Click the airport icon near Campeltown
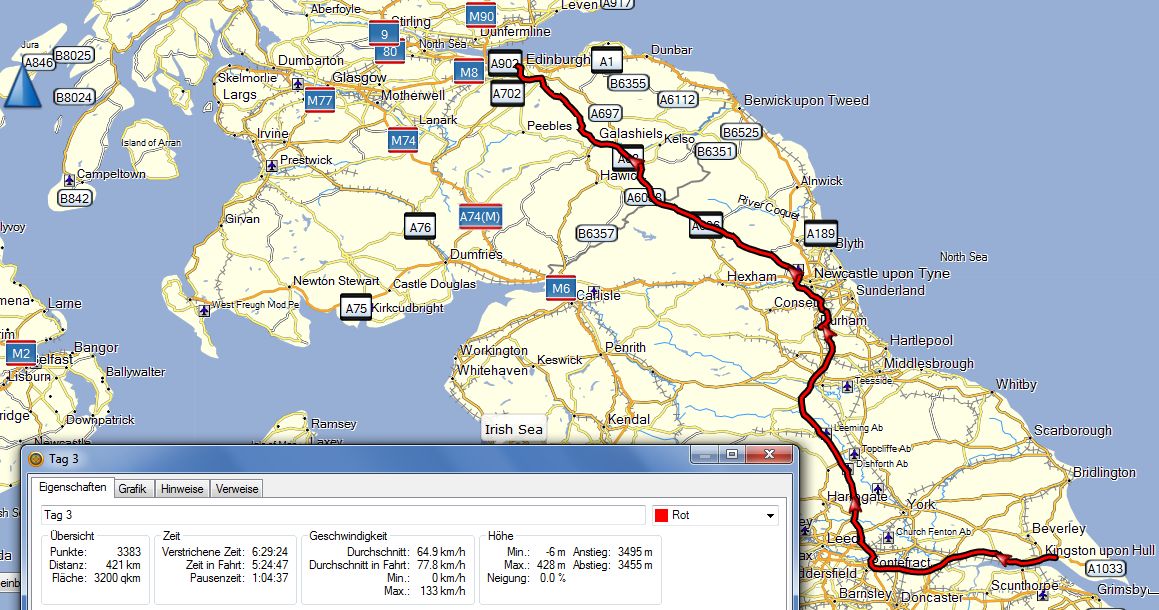The height and width of the screenshot is (610, 1159). coord(68,180)
